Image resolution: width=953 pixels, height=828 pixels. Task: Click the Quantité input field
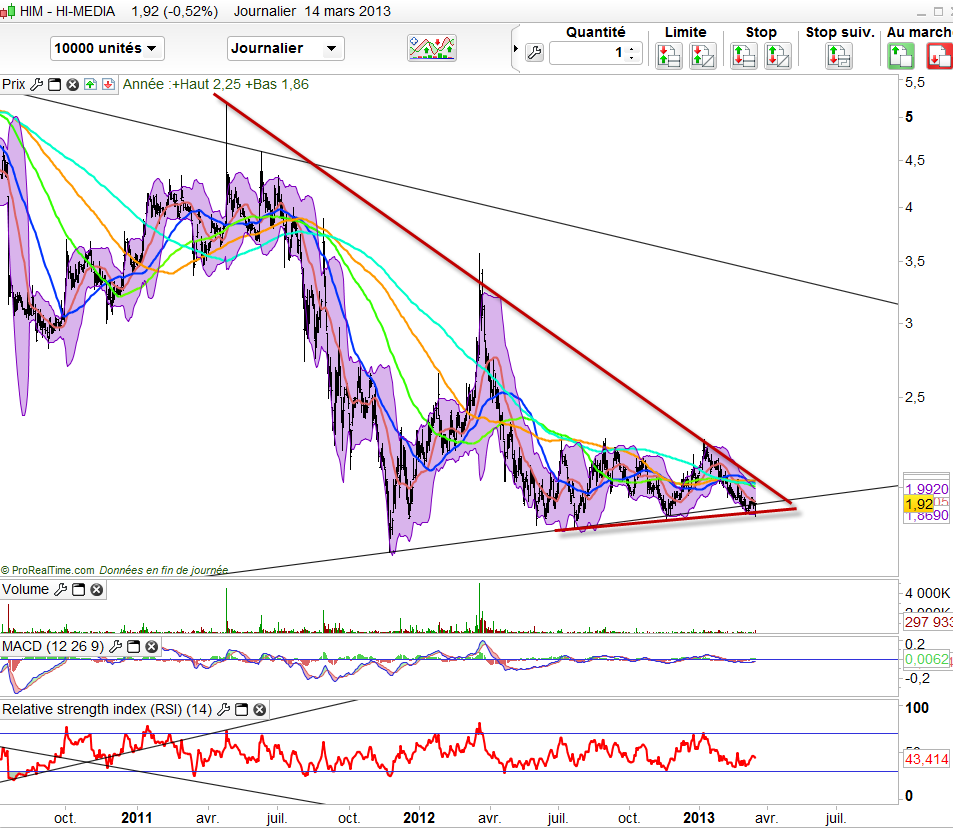click(x=588, y=53)
